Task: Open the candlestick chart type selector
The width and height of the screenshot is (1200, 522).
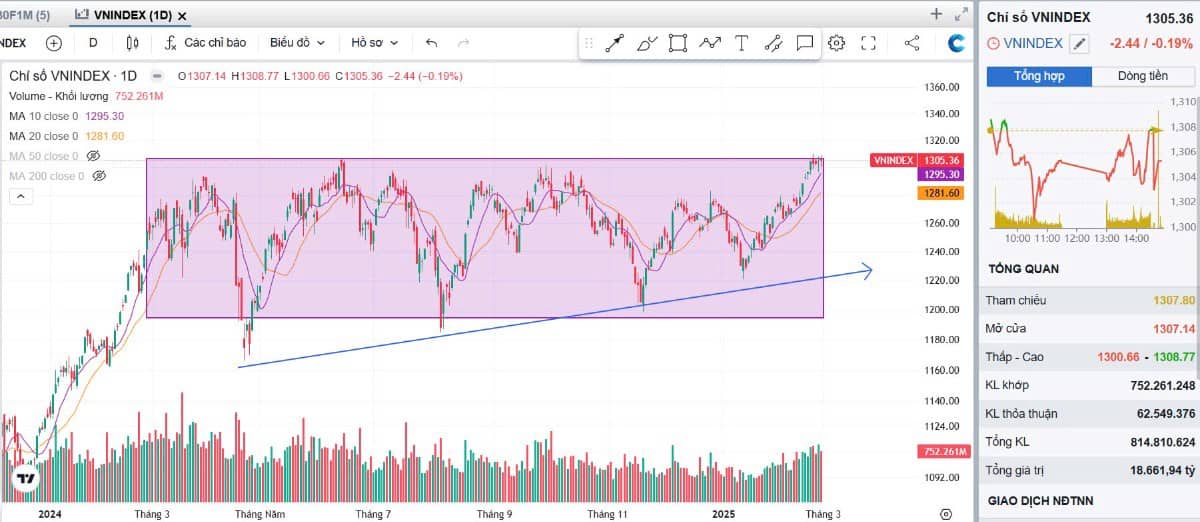Action: coord(133,43)
